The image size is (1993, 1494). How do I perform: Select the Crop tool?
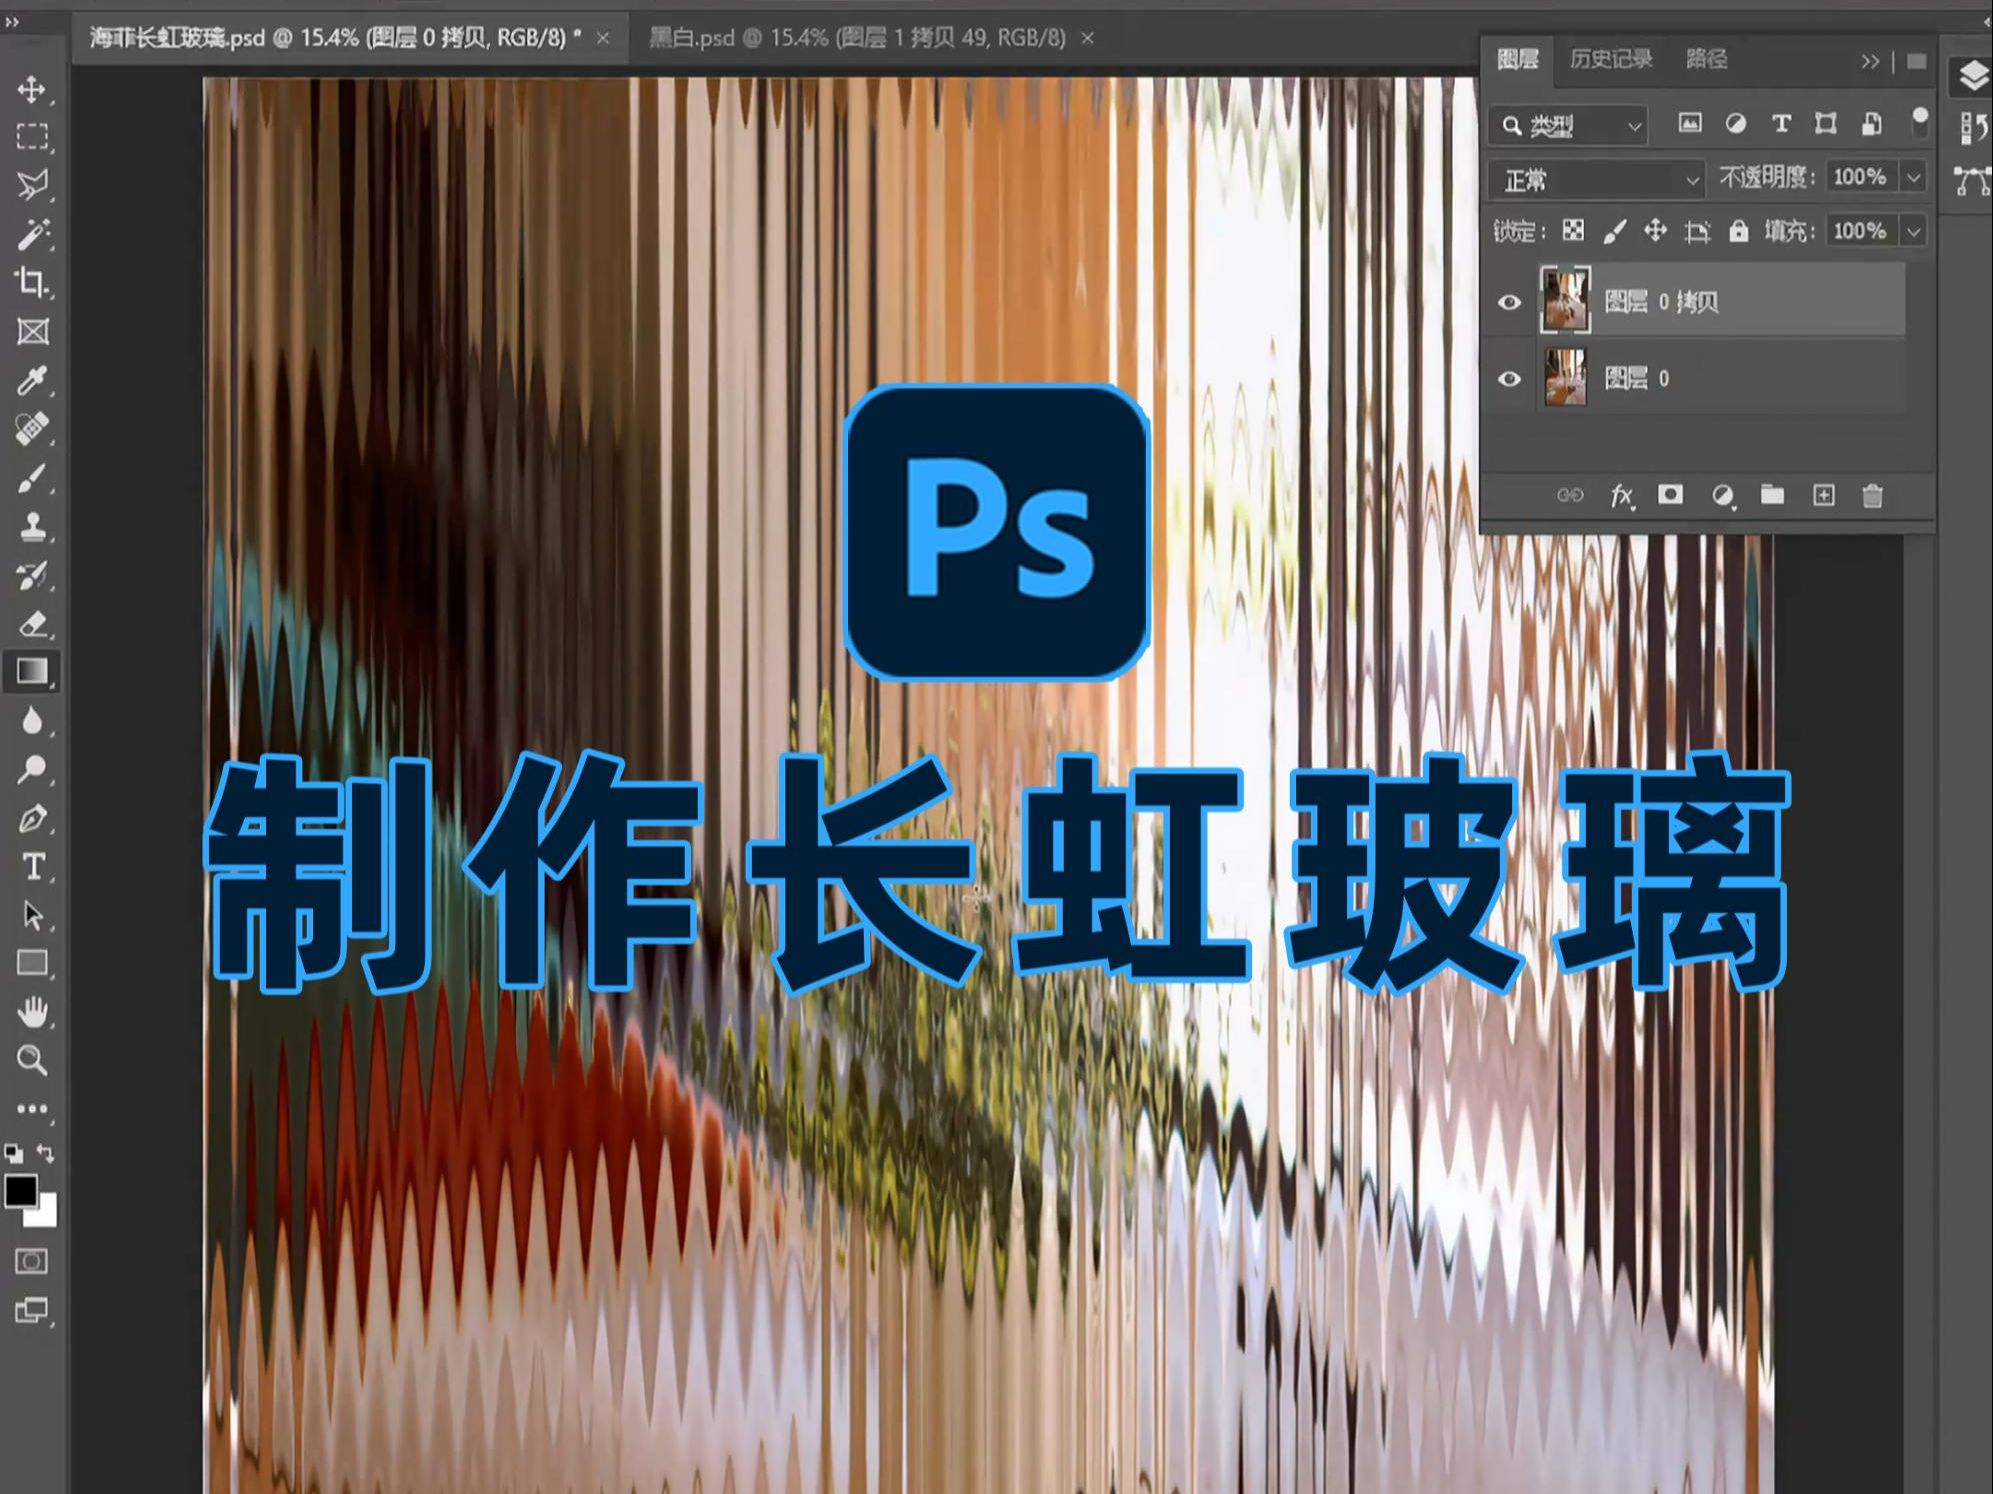32,282
